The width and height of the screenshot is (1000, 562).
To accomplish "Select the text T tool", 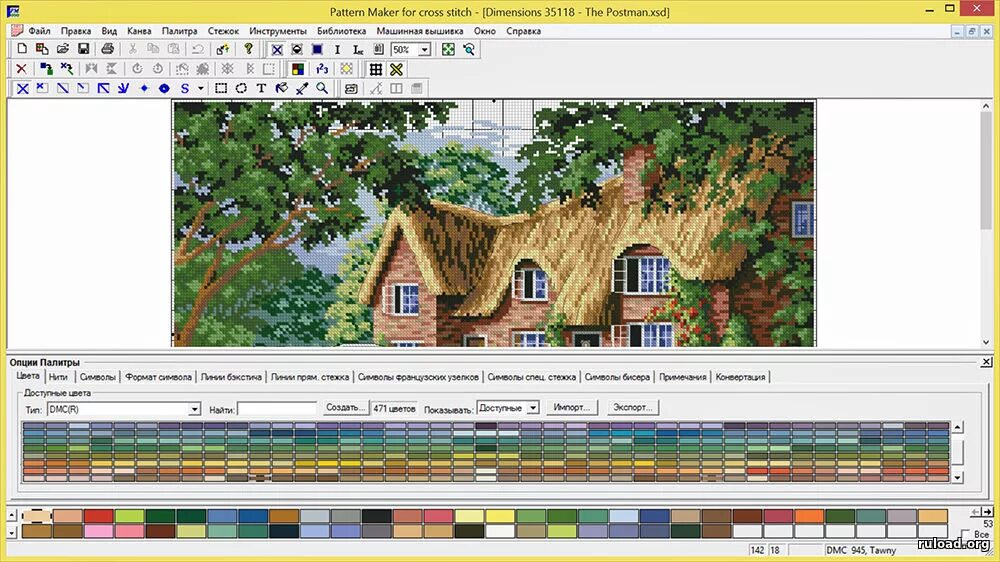I will pos(261,89).
